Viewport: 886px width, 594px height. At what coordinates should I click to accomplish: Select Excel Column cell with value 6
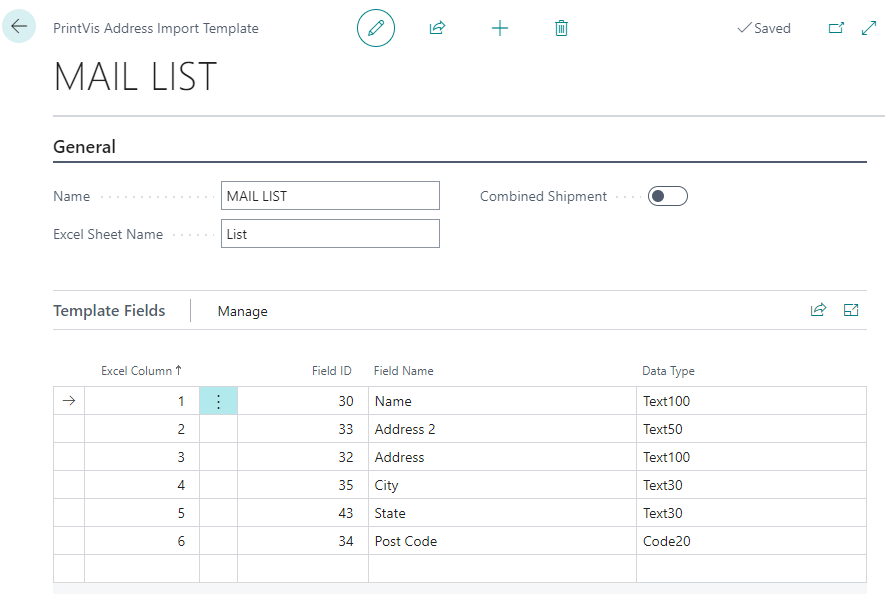pyautogui.click(x=142, y=541)
